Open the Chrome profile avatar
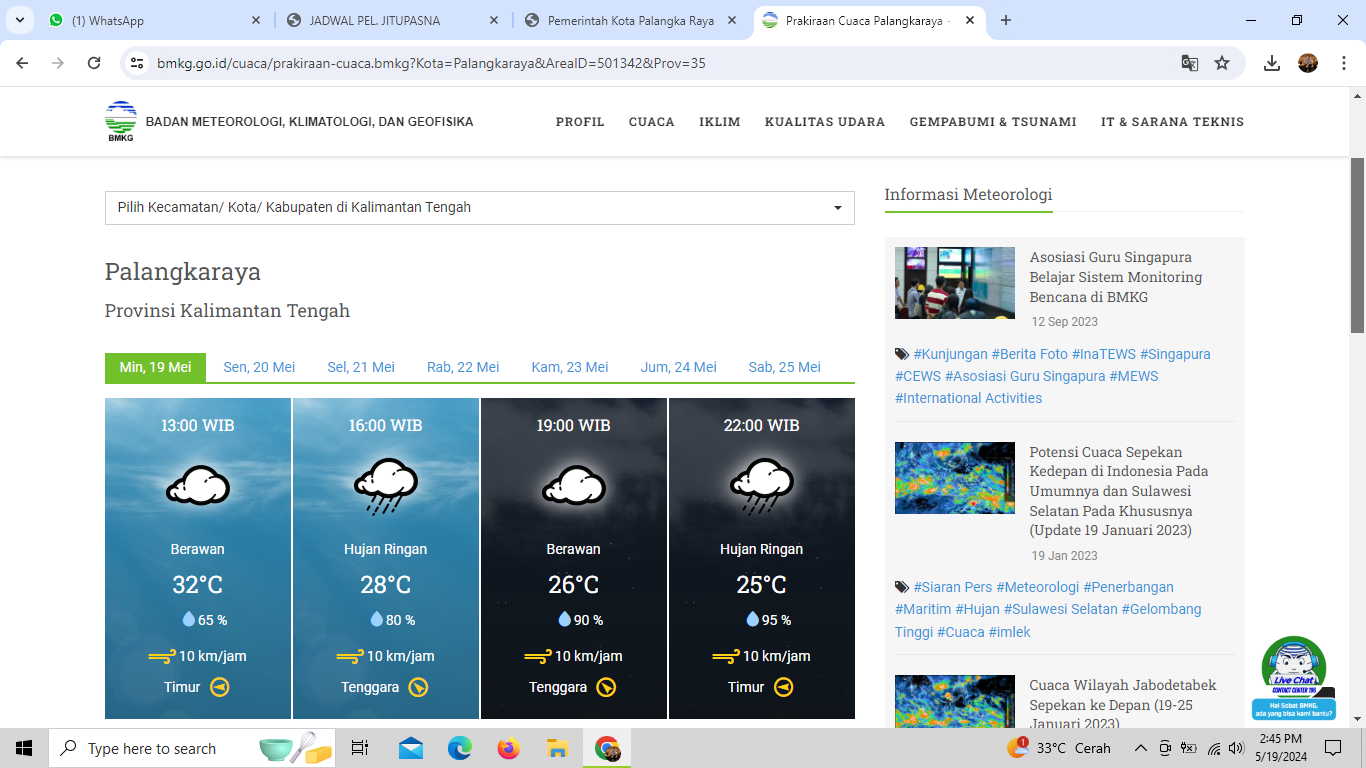Screen dimensions: 1366x768 (1308, 63)
